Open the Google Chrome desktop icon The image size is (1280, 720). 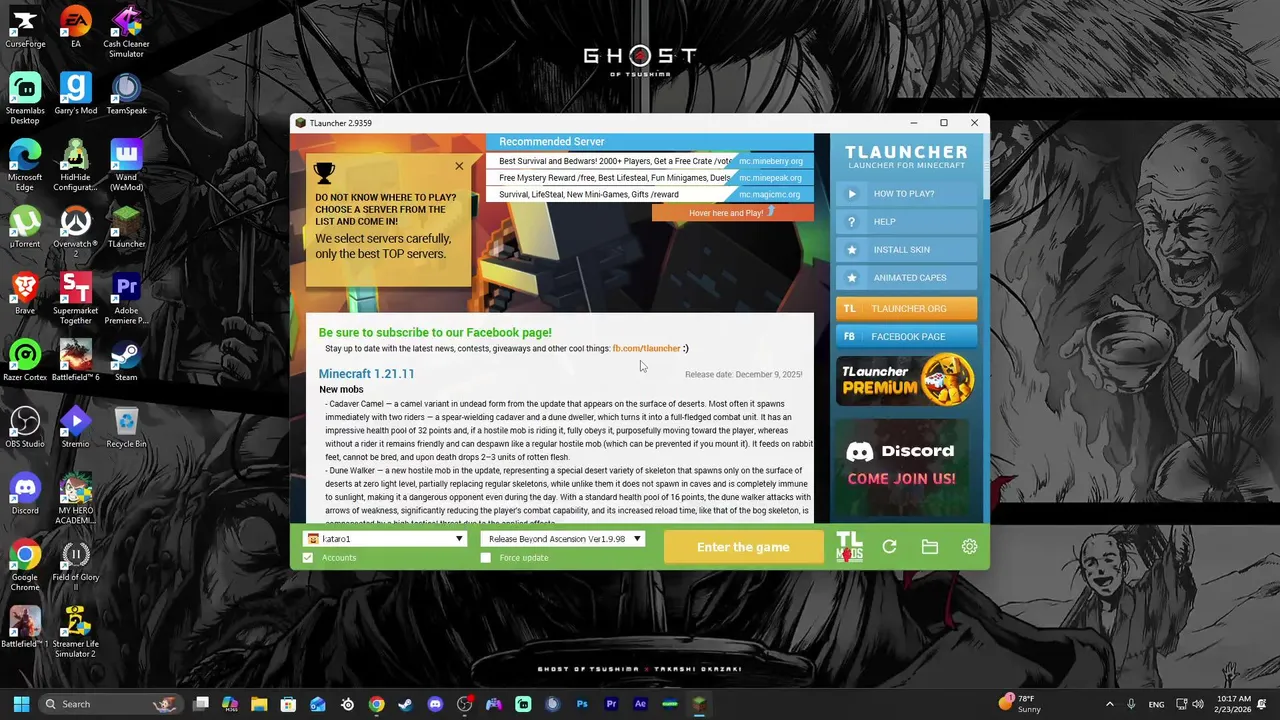[x=25, y=566]
